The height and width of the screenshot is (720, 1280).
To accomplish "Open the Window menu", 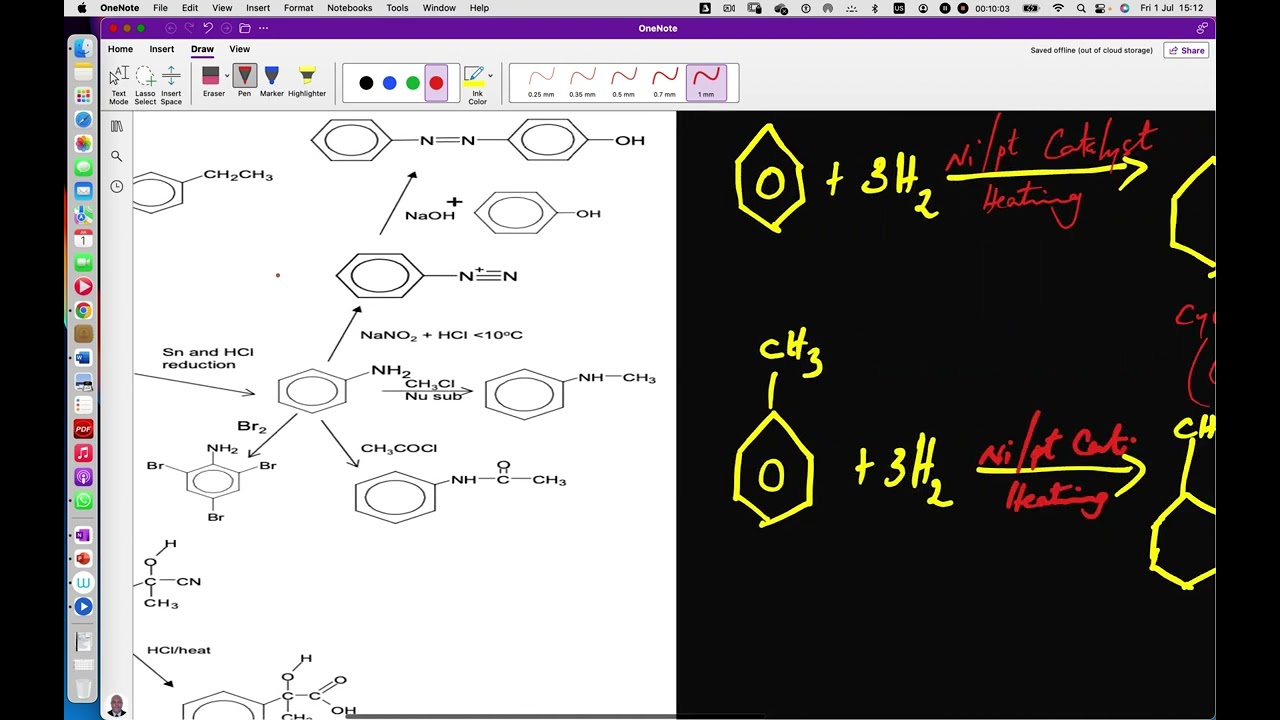I will [x=439, y=8].
